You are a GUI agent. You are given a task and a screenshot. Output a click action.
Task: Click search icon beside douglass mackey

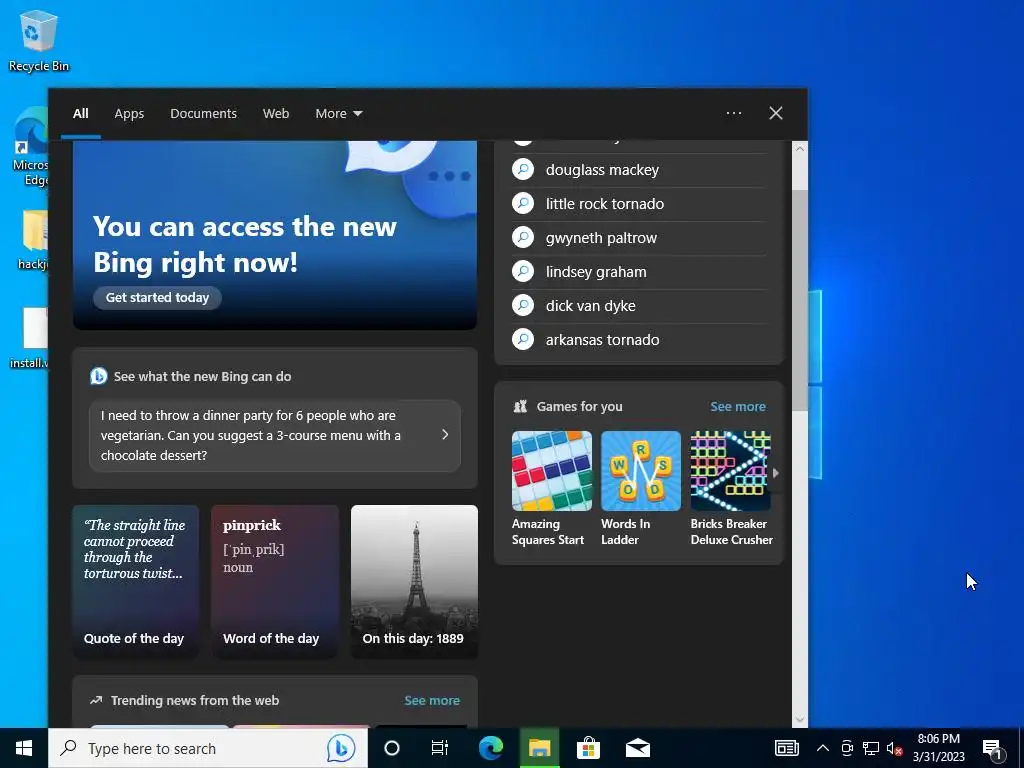523,170
